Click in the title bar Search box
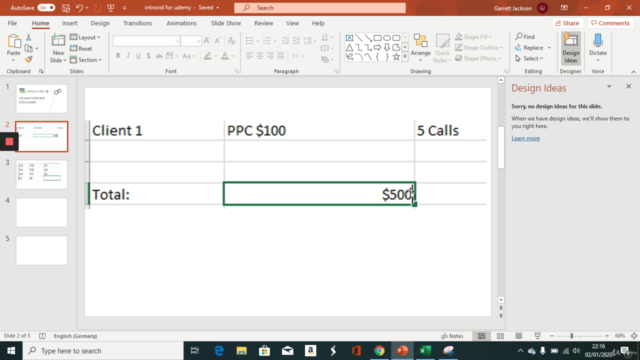 pyautogui.click(x=320, y=8)
